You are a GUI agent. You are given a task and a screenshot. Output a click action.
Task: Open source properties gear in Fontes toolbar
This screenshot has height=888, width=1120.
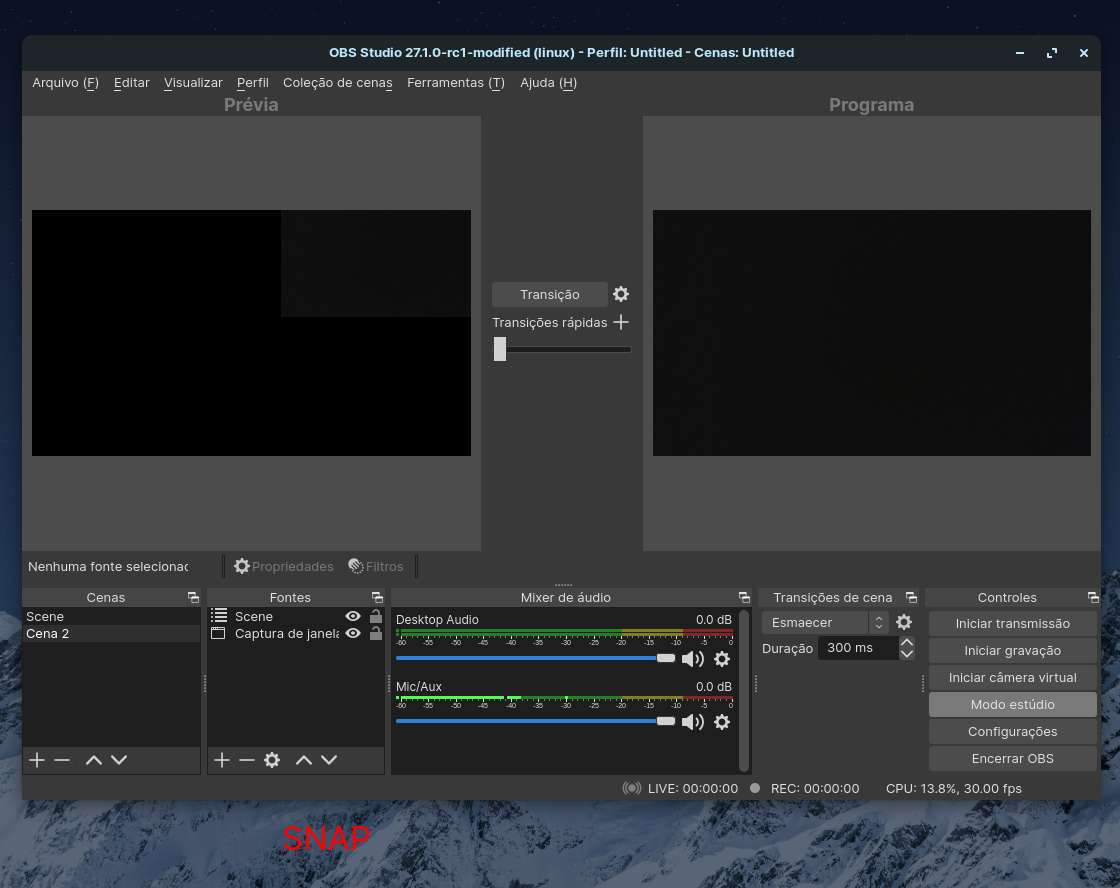(x=272, y=760)
